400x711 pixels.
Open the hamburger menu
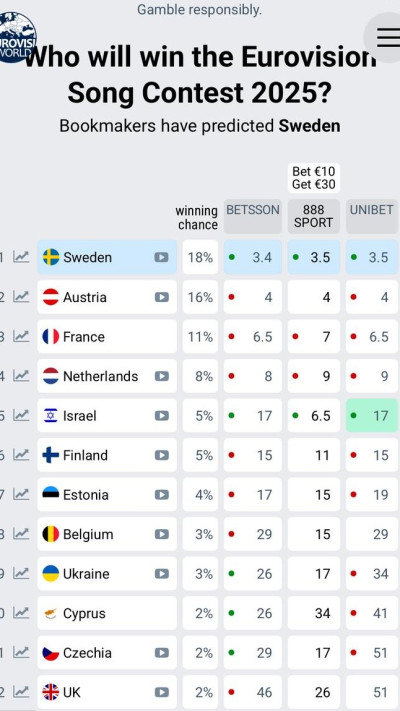click(x=385, y=37)
